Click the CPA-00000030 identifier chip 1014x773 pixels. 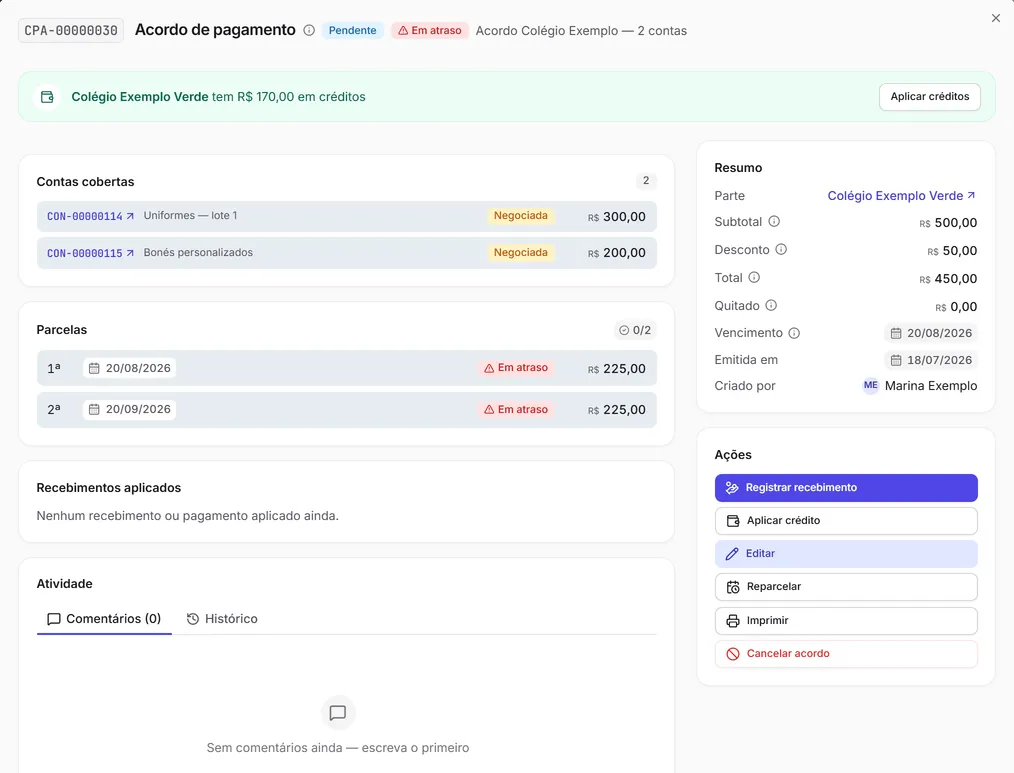point(71,30)
